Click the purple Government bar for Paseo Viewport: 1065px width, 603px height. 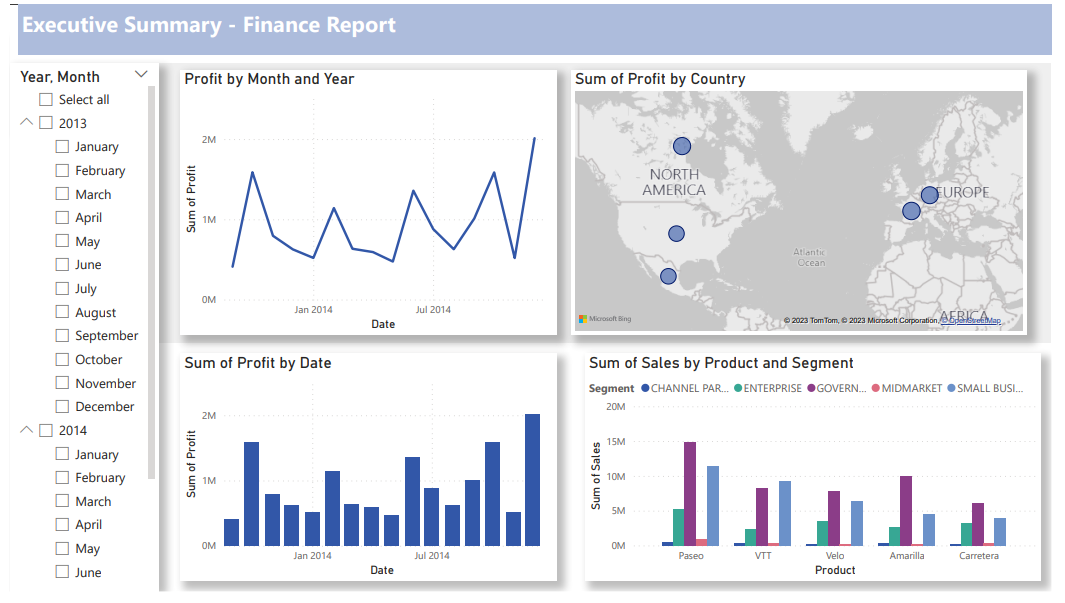[690, 493]
